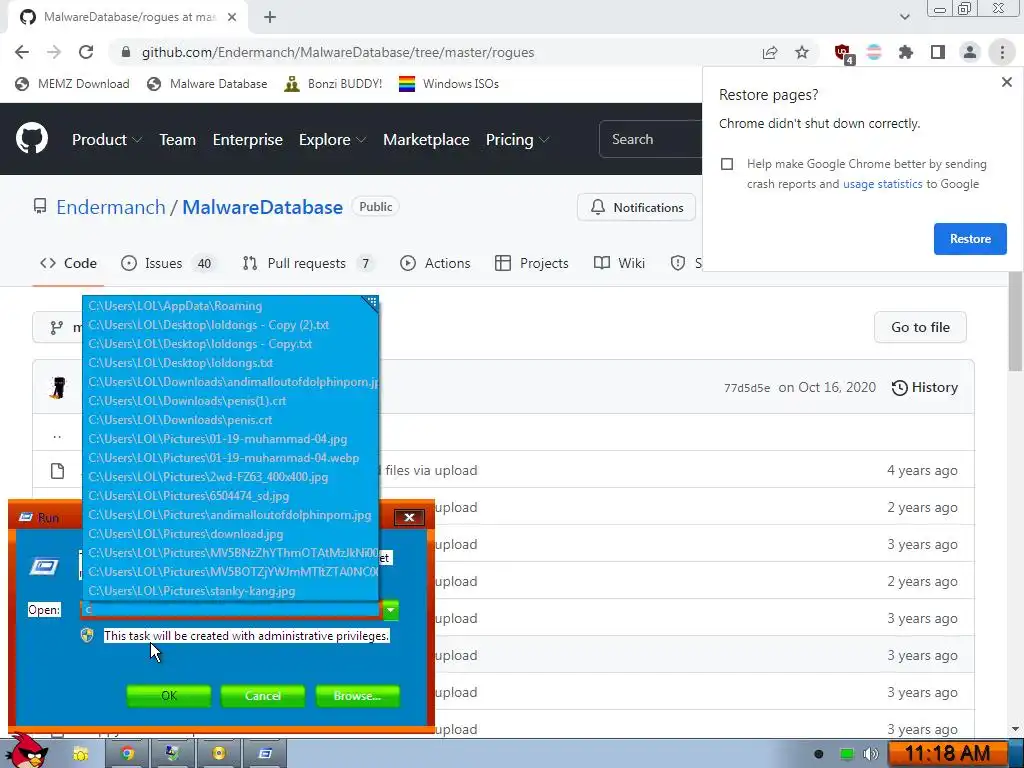
Task: Open the Bonzi BUDDY! bookmark
Action: [333, 84]
